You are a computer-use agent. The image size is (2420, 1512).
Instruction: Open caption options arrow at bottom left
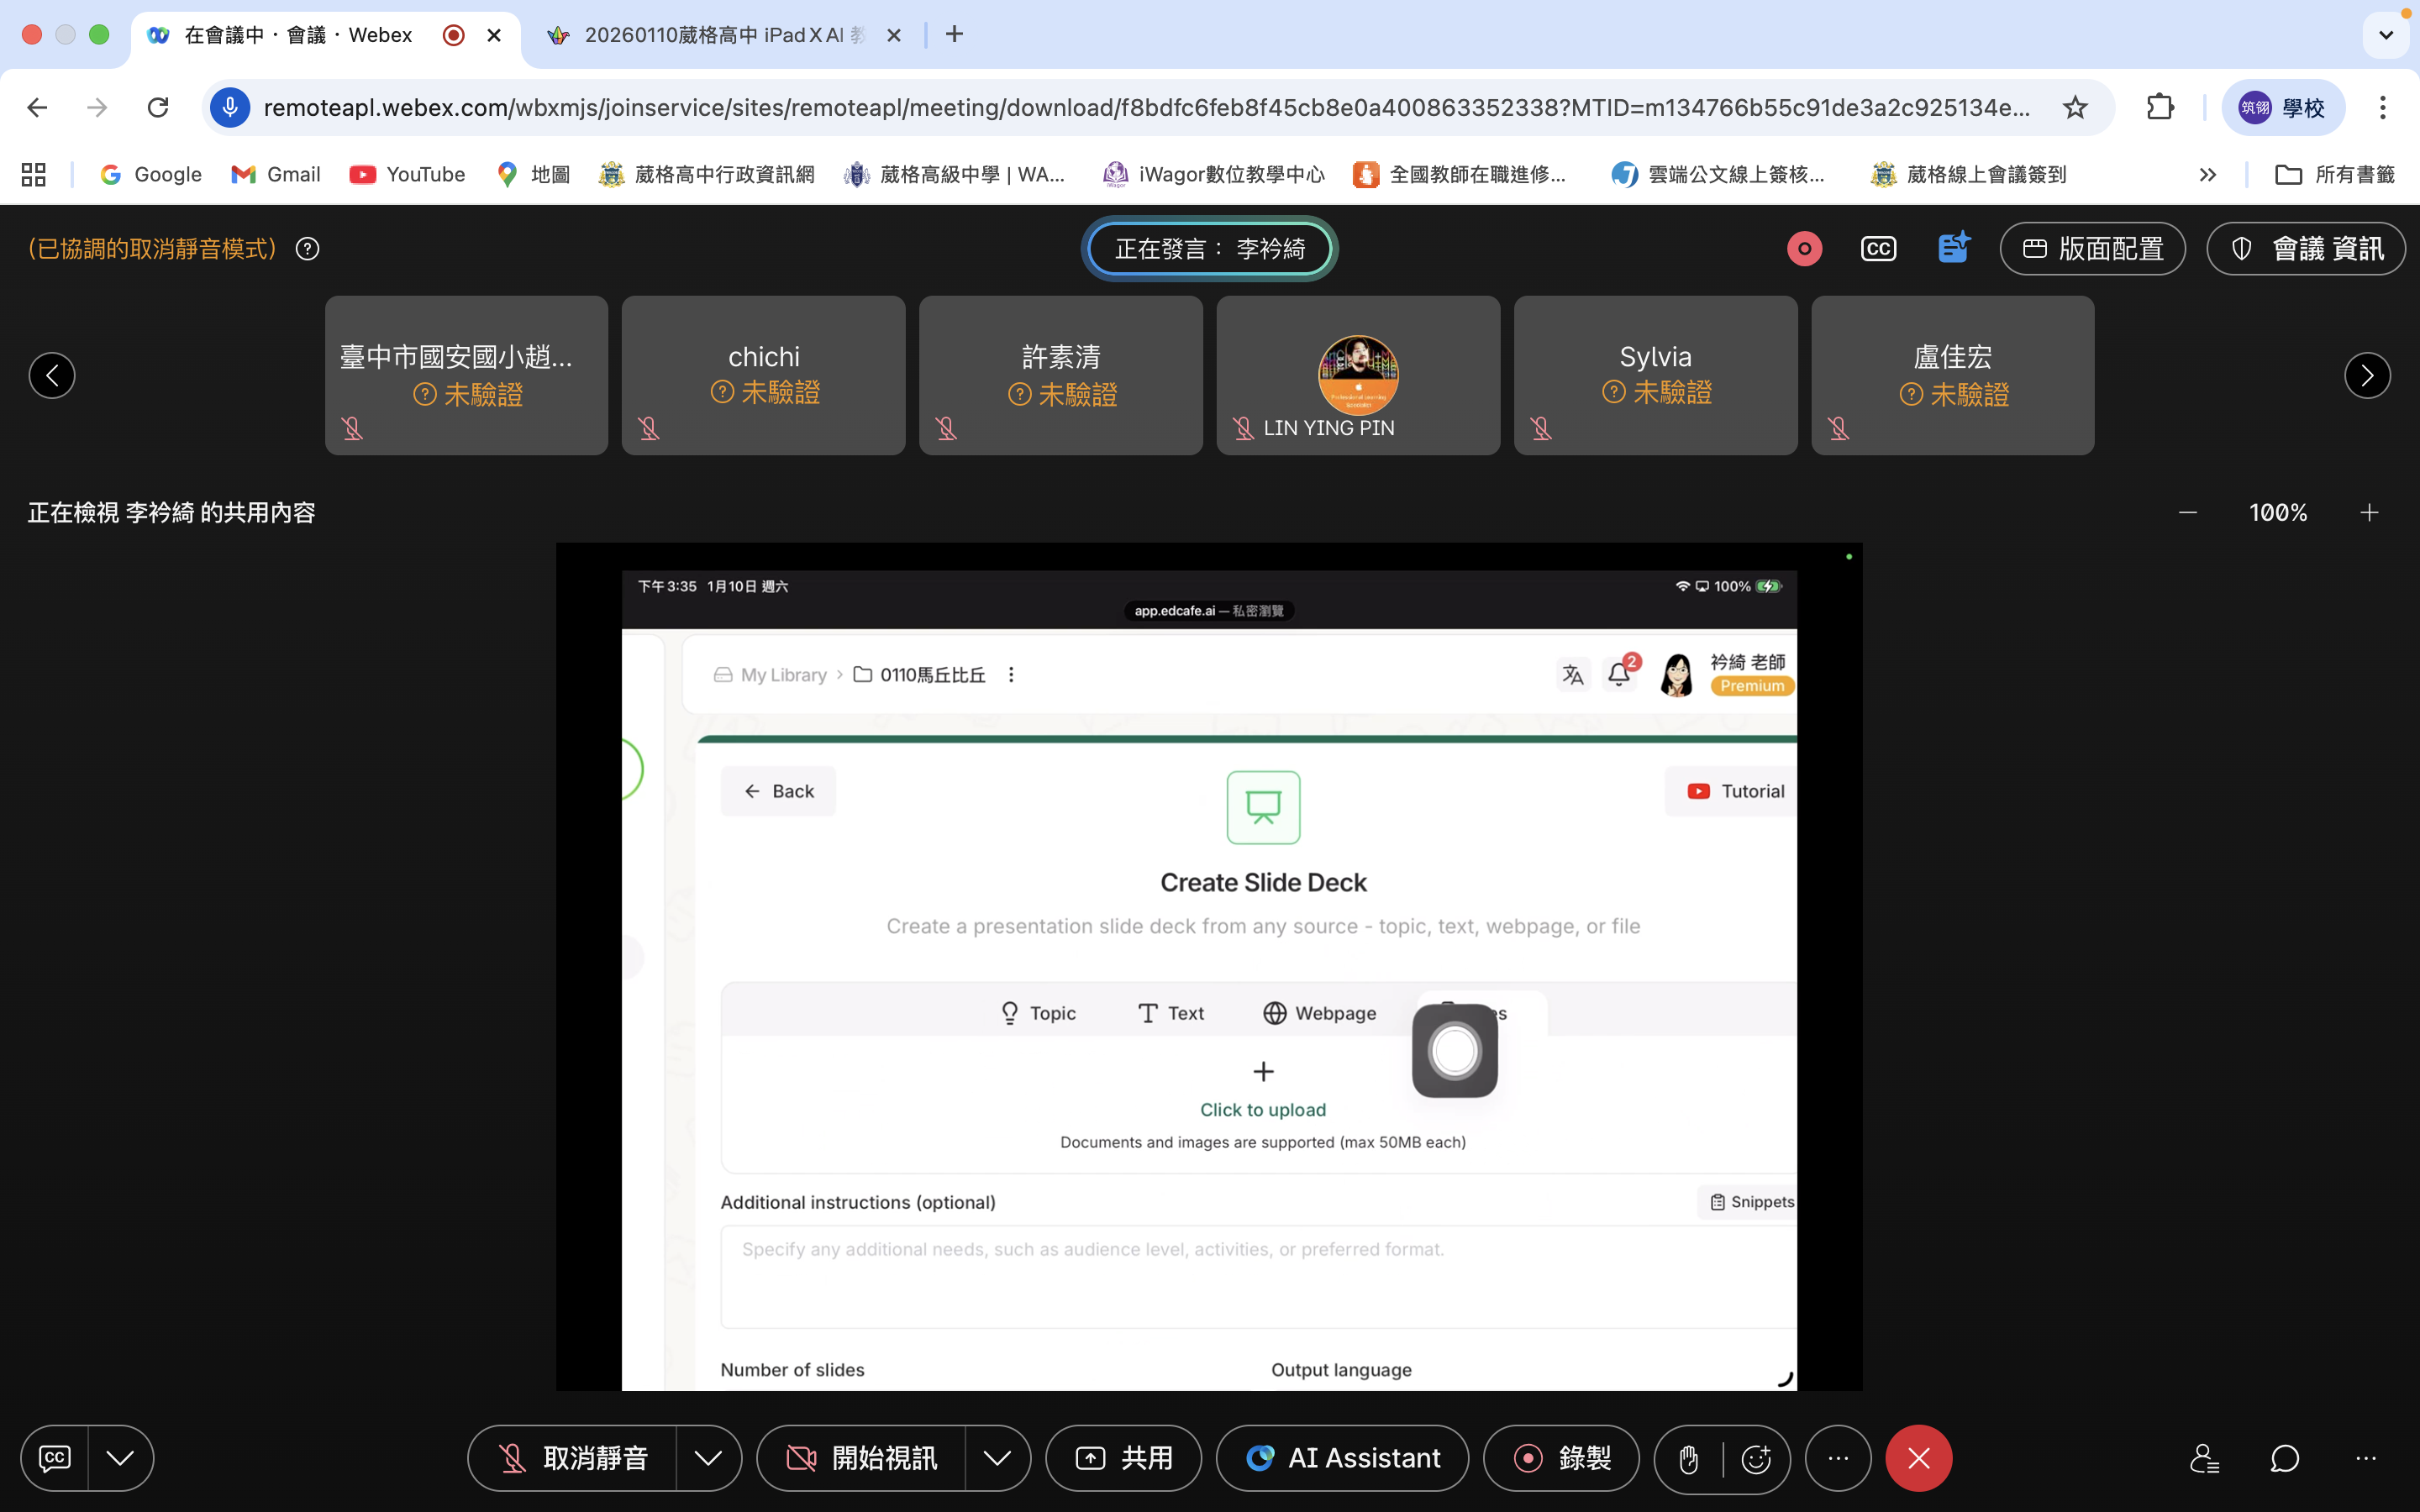pos(120,1458)
